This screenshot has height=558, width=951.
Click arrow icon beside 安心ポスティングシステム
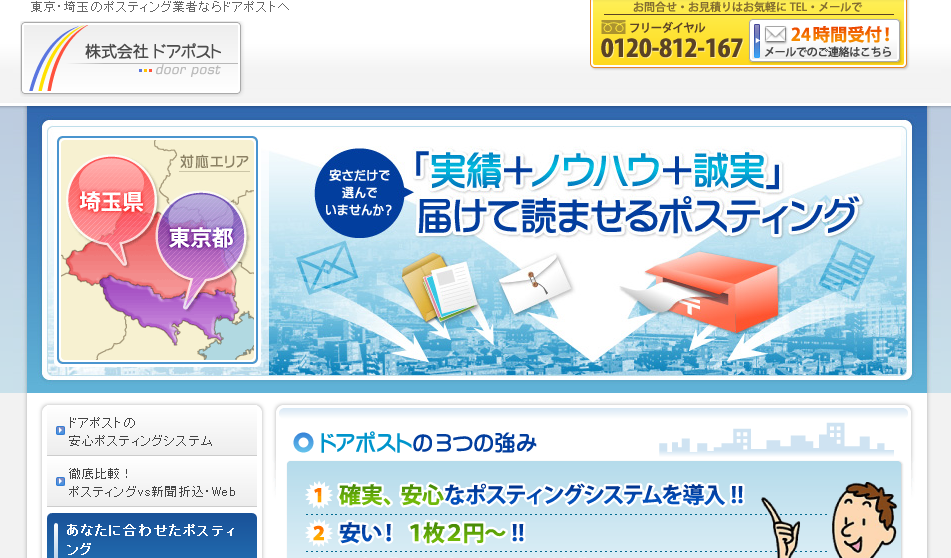point(60,430)
